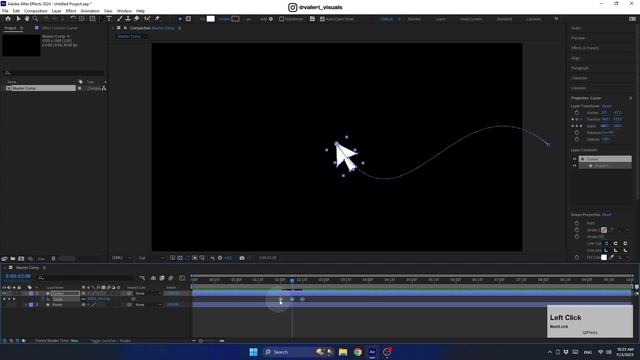Image resolution: width=640 pixels, height=360 pixels.
Task: Click the Stroke color swatch in the toolbar
Action: [x=235, y=19]
